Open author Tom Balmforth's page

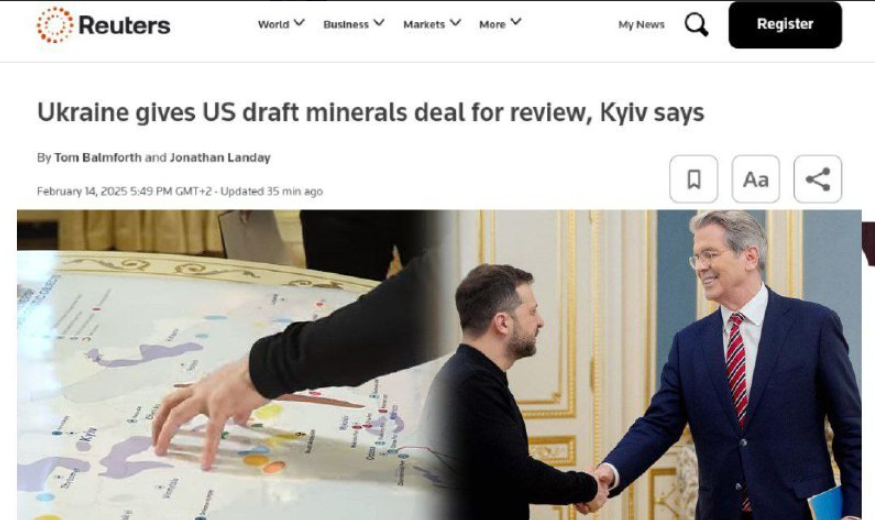98,158
